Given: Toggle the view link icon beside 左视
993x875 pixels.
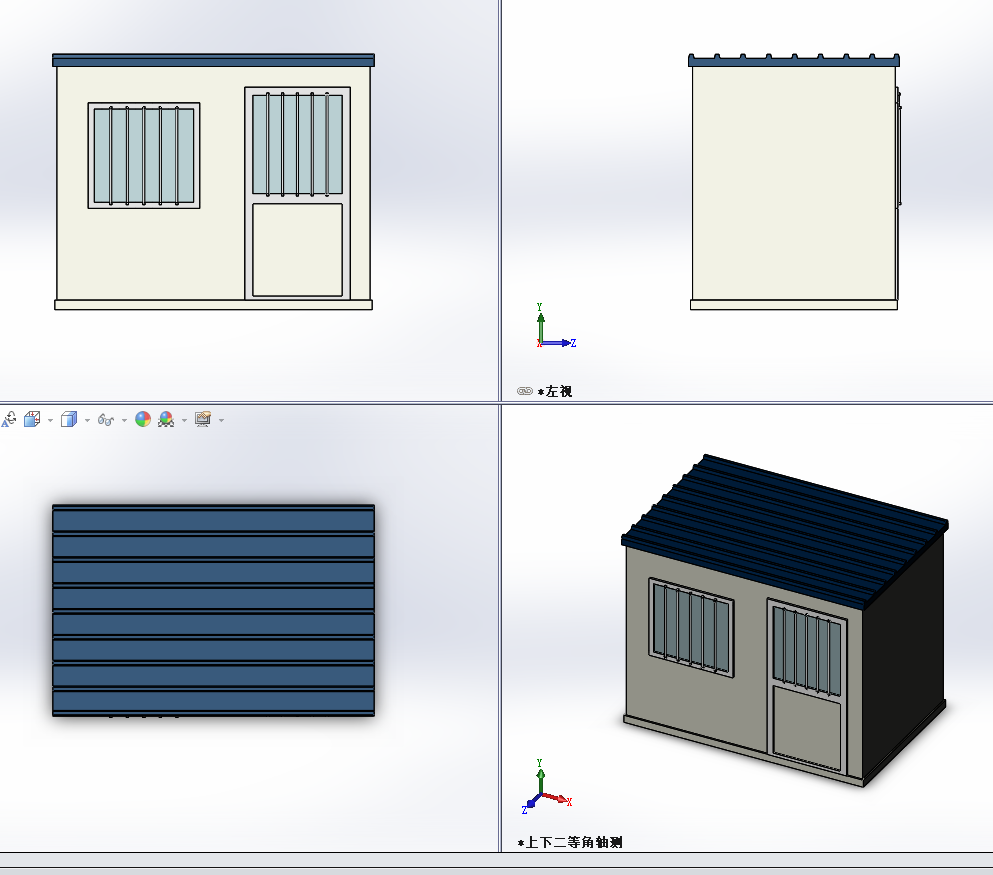Looking at the screenshot, I should [525, 391].
